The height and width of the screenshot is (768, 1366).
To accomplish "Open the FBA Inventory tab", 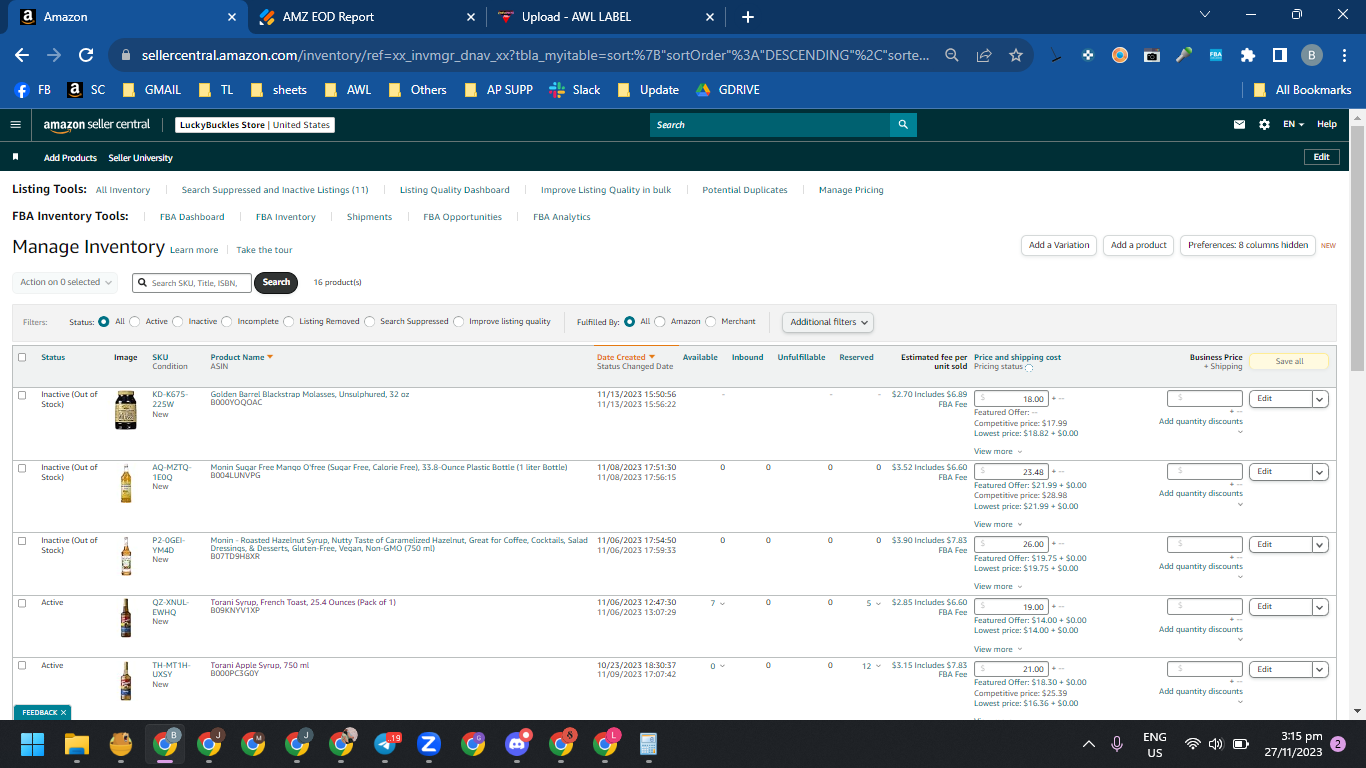I will click(285, 217).
